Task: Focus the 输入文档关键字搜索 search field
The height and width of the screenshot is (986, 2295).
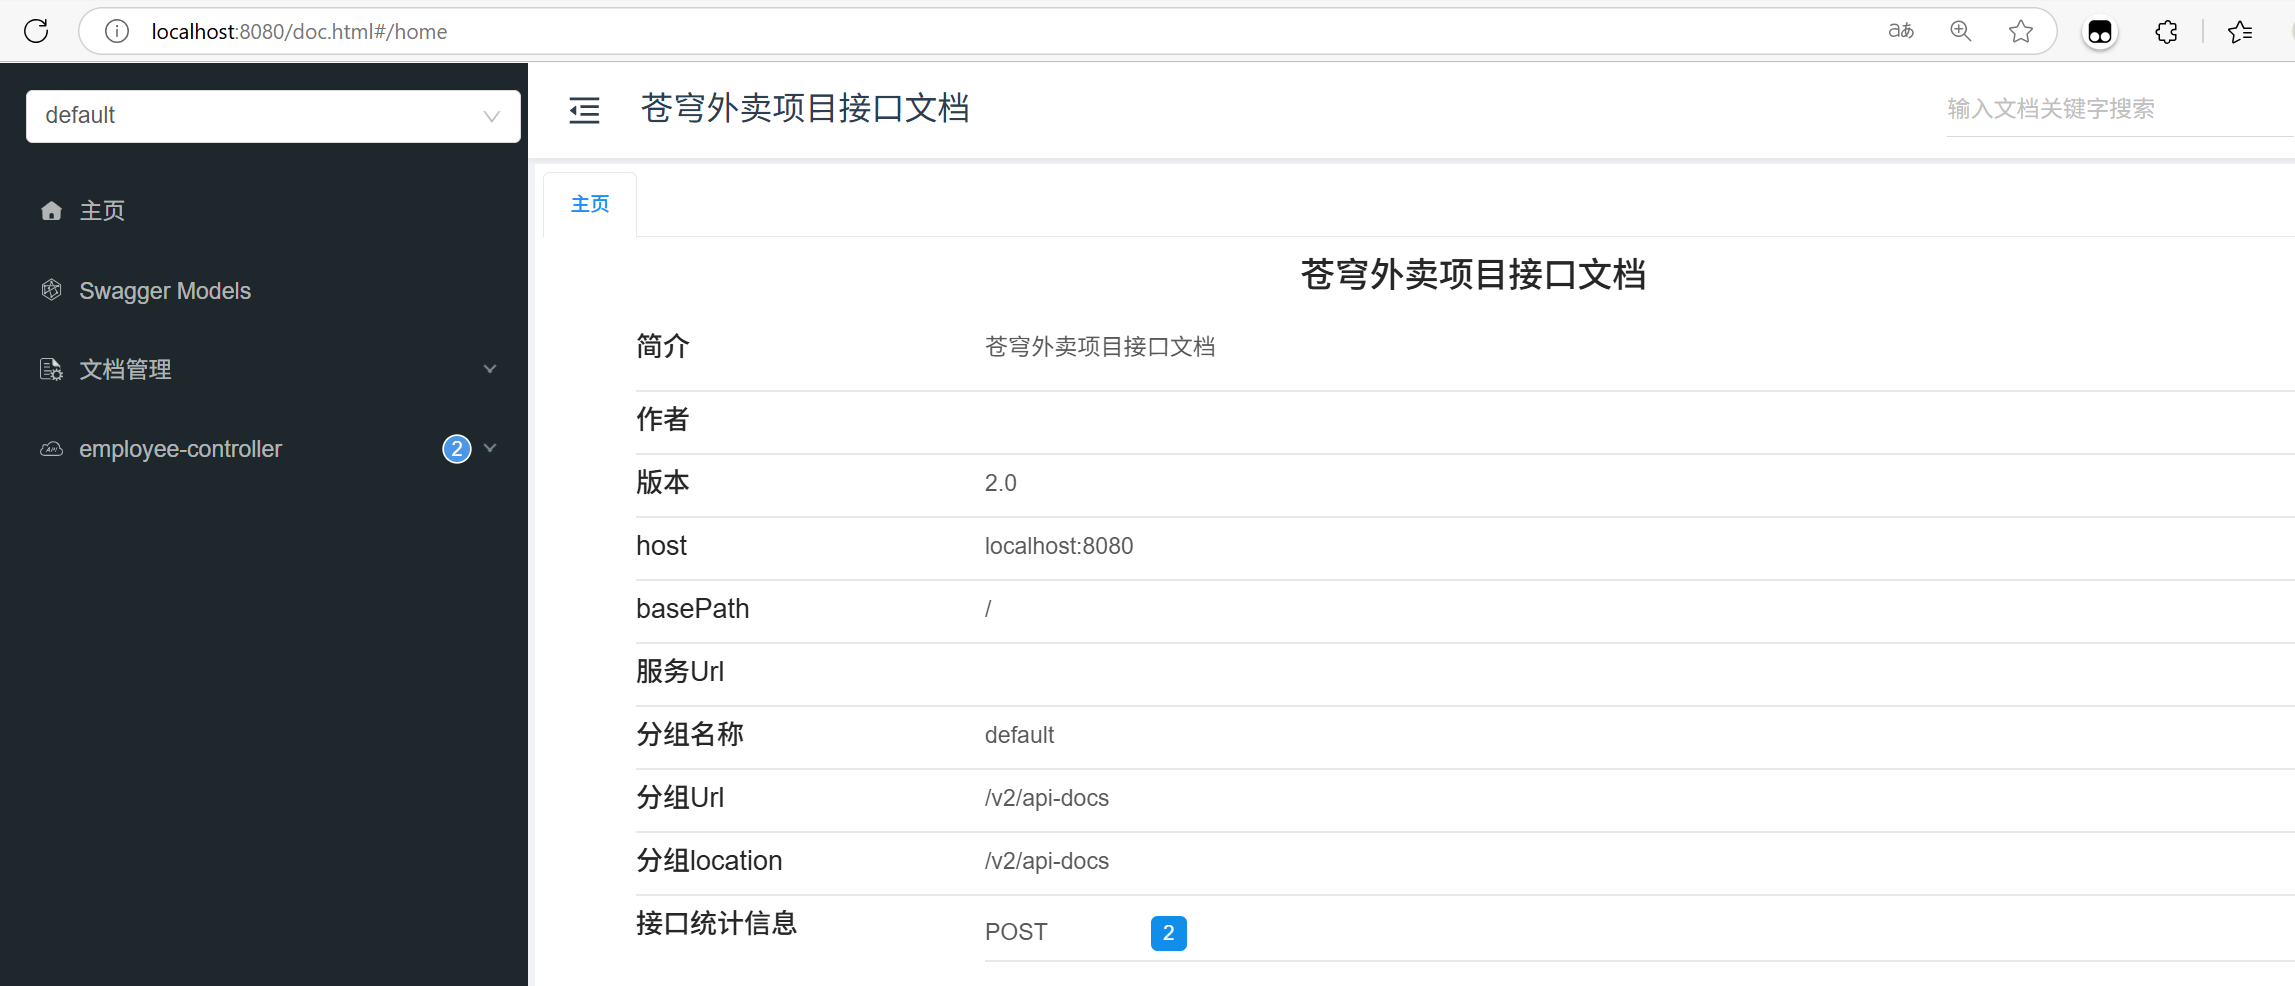Action: coord(2120,109)
